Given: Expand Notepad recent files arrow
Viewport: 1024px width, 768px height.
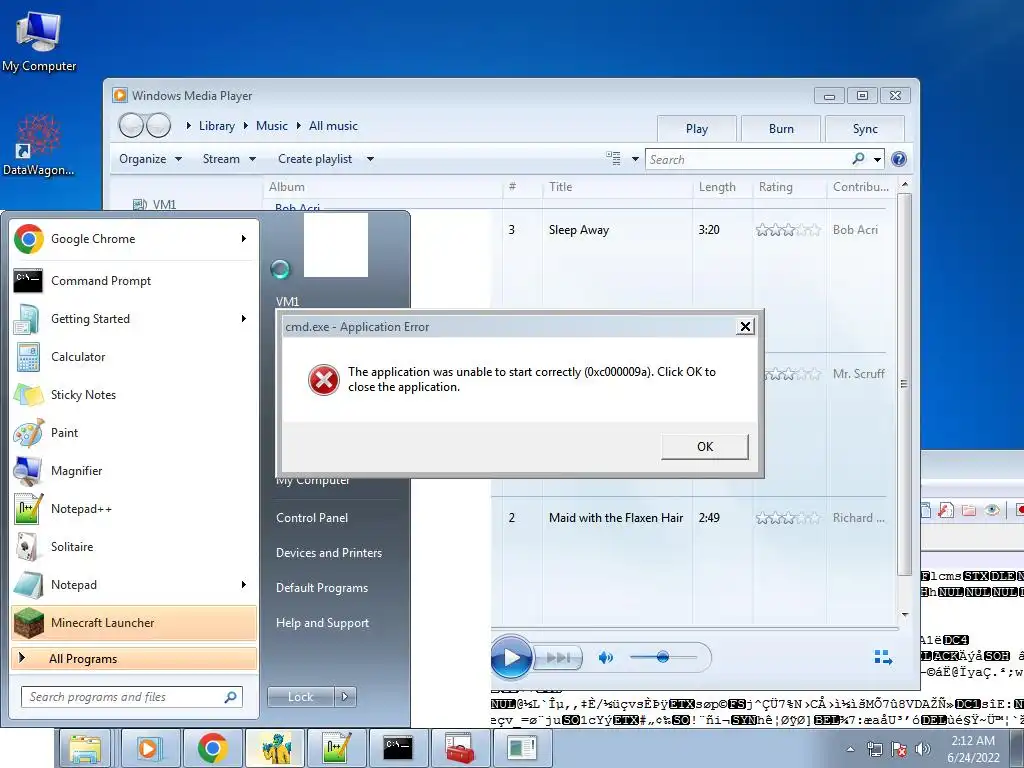Looking at the screenshot, I should click(x=244, y=584).
